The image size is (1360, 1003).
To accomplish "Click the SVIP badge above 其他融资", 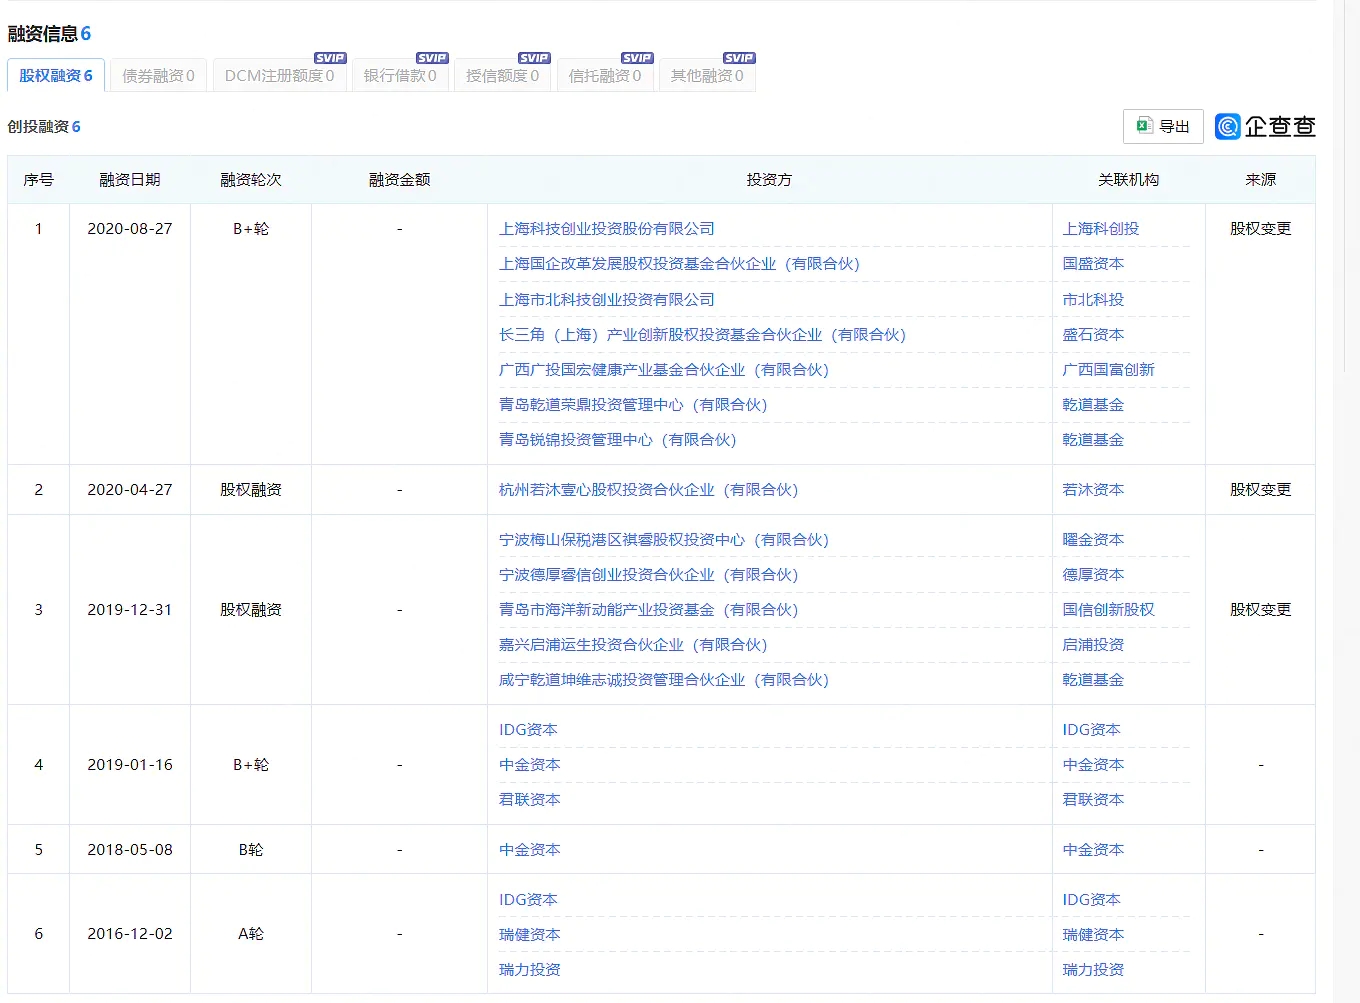I will coord(739,58).
